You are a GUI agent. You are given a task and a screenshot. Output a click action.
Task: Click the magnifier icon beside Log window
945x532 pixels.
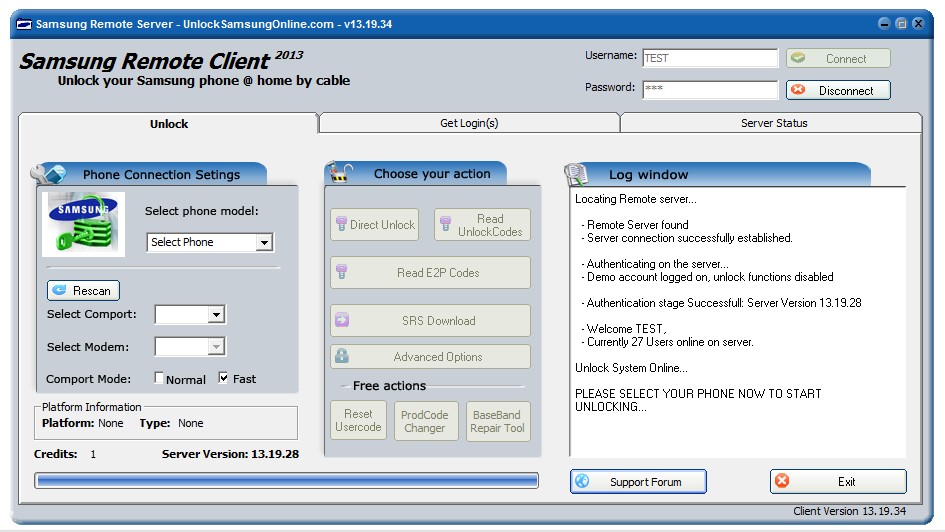576,174
